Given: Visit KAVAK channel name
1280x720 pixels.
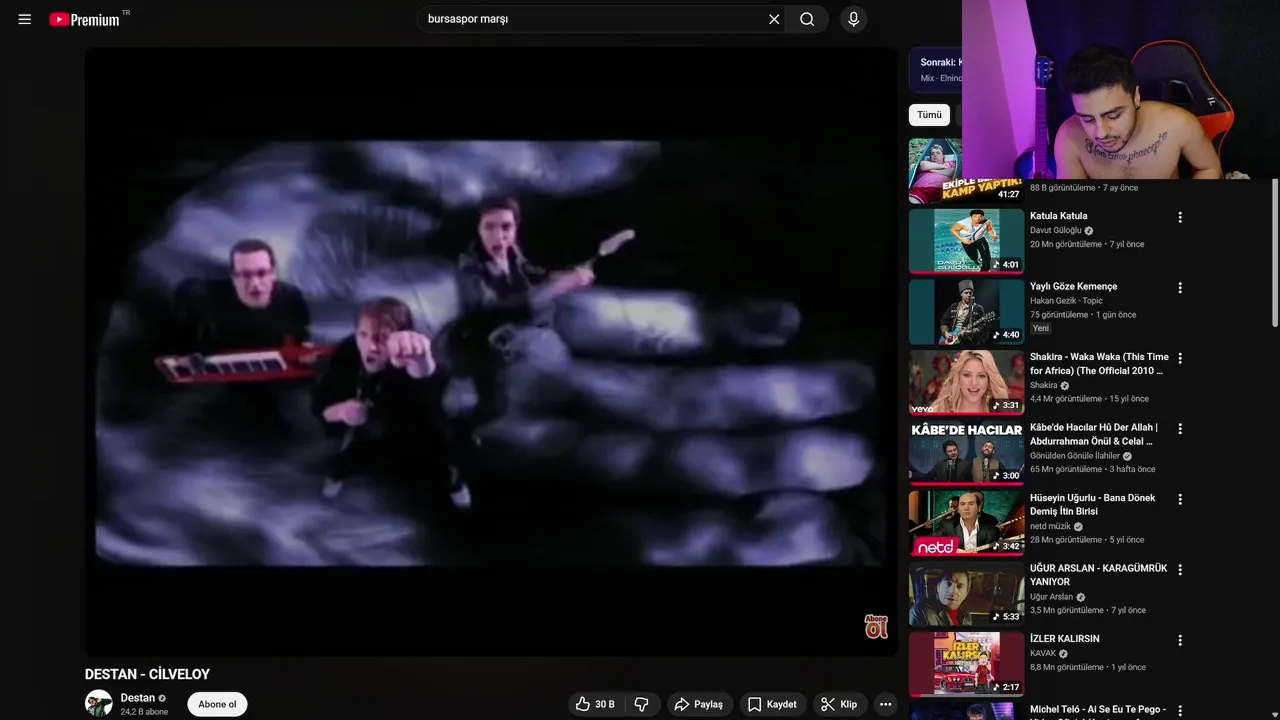Looking at the screenshot, I should pyautogui.click(x=1043, y=653).
